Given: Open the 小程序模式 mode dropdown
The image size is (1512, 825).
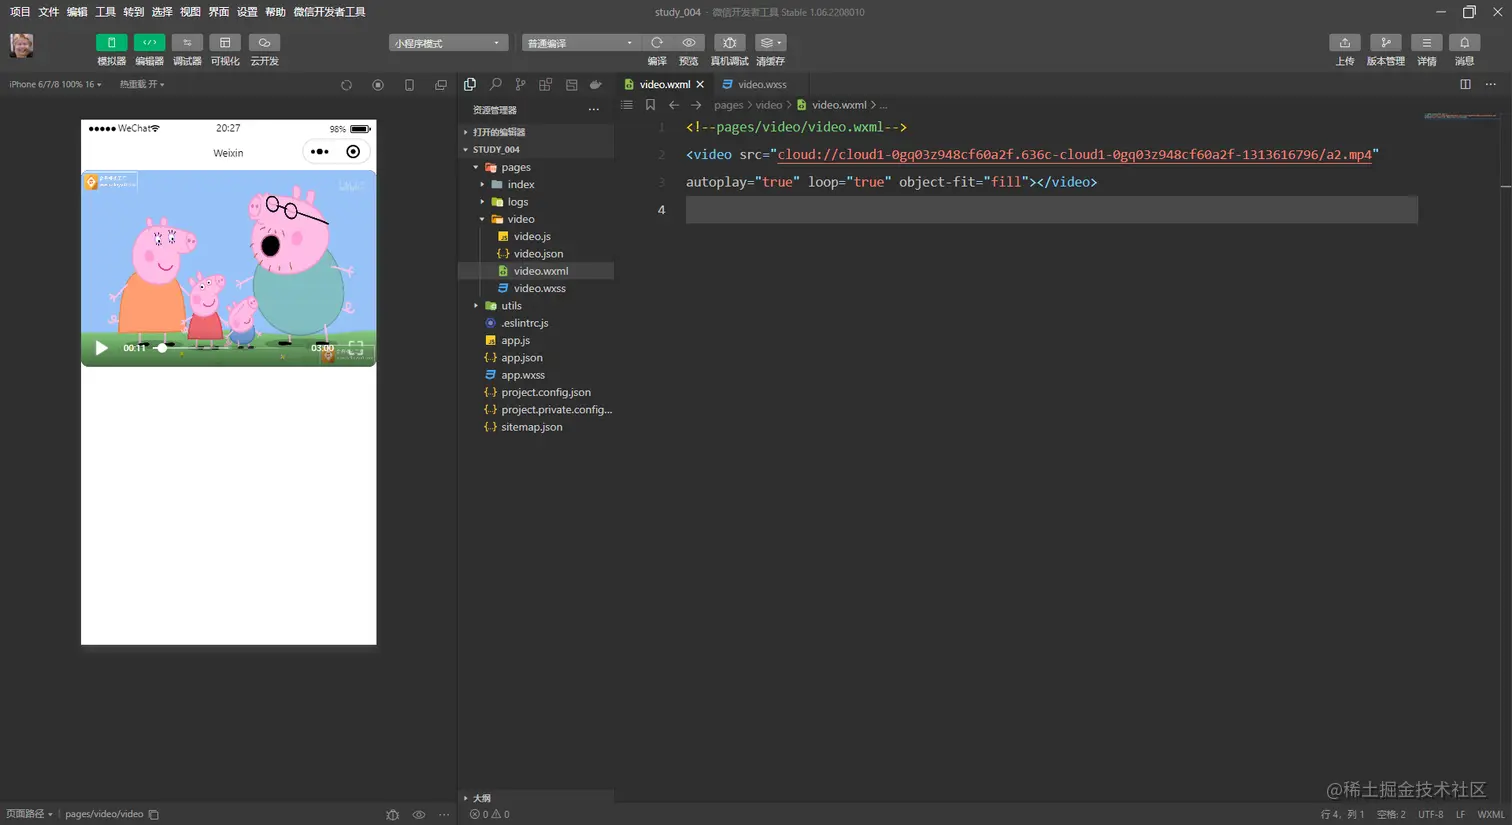Looking at the screenshot, I should pyautogui.click(x=448, y=43).
